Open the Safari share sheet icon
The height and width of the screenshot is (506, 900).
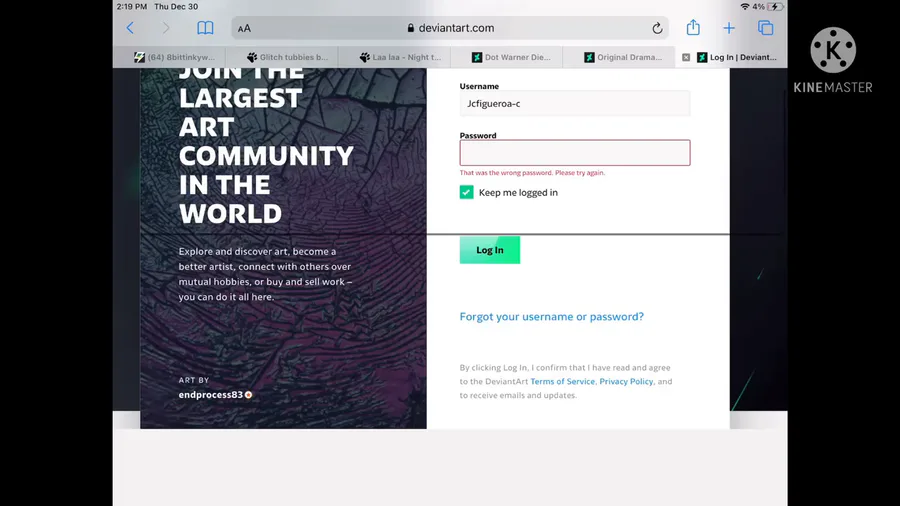tap(693, 27)
